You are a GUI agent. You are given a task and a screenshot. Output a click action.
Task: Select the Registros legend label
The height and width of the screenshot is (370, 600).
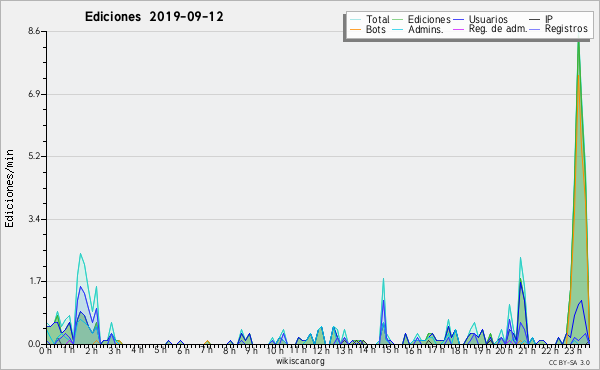(566, 29)
